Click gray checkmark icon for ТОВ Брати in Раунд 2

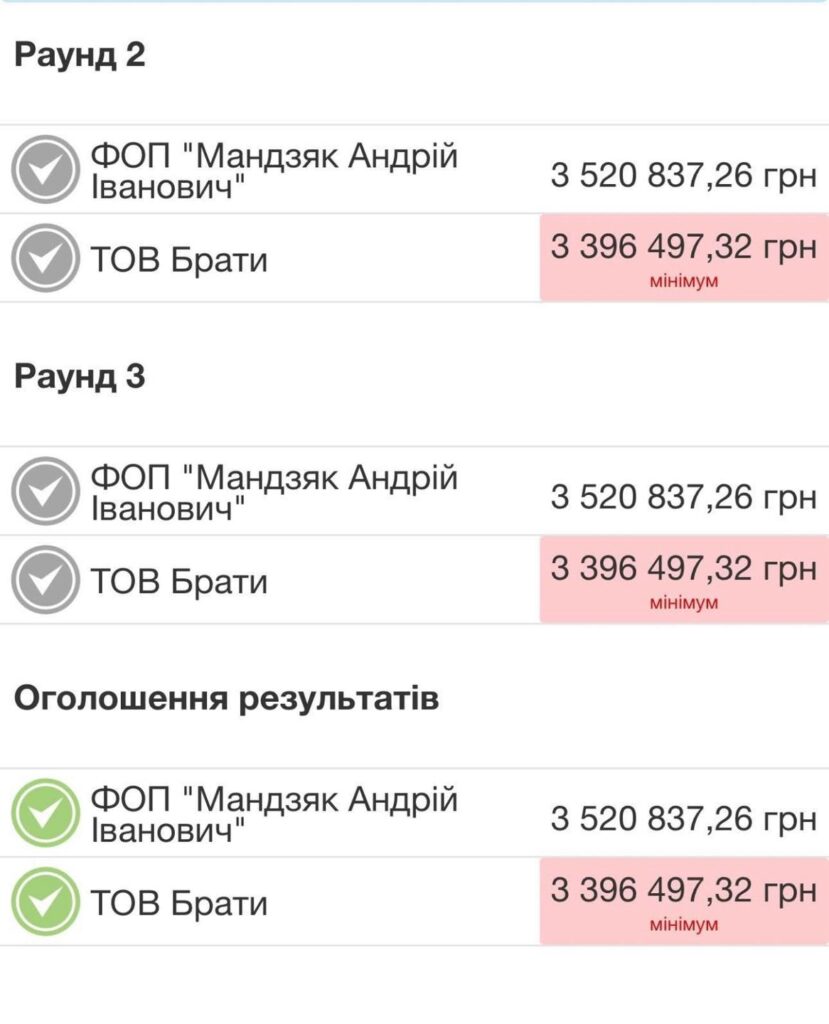[45, 258]
